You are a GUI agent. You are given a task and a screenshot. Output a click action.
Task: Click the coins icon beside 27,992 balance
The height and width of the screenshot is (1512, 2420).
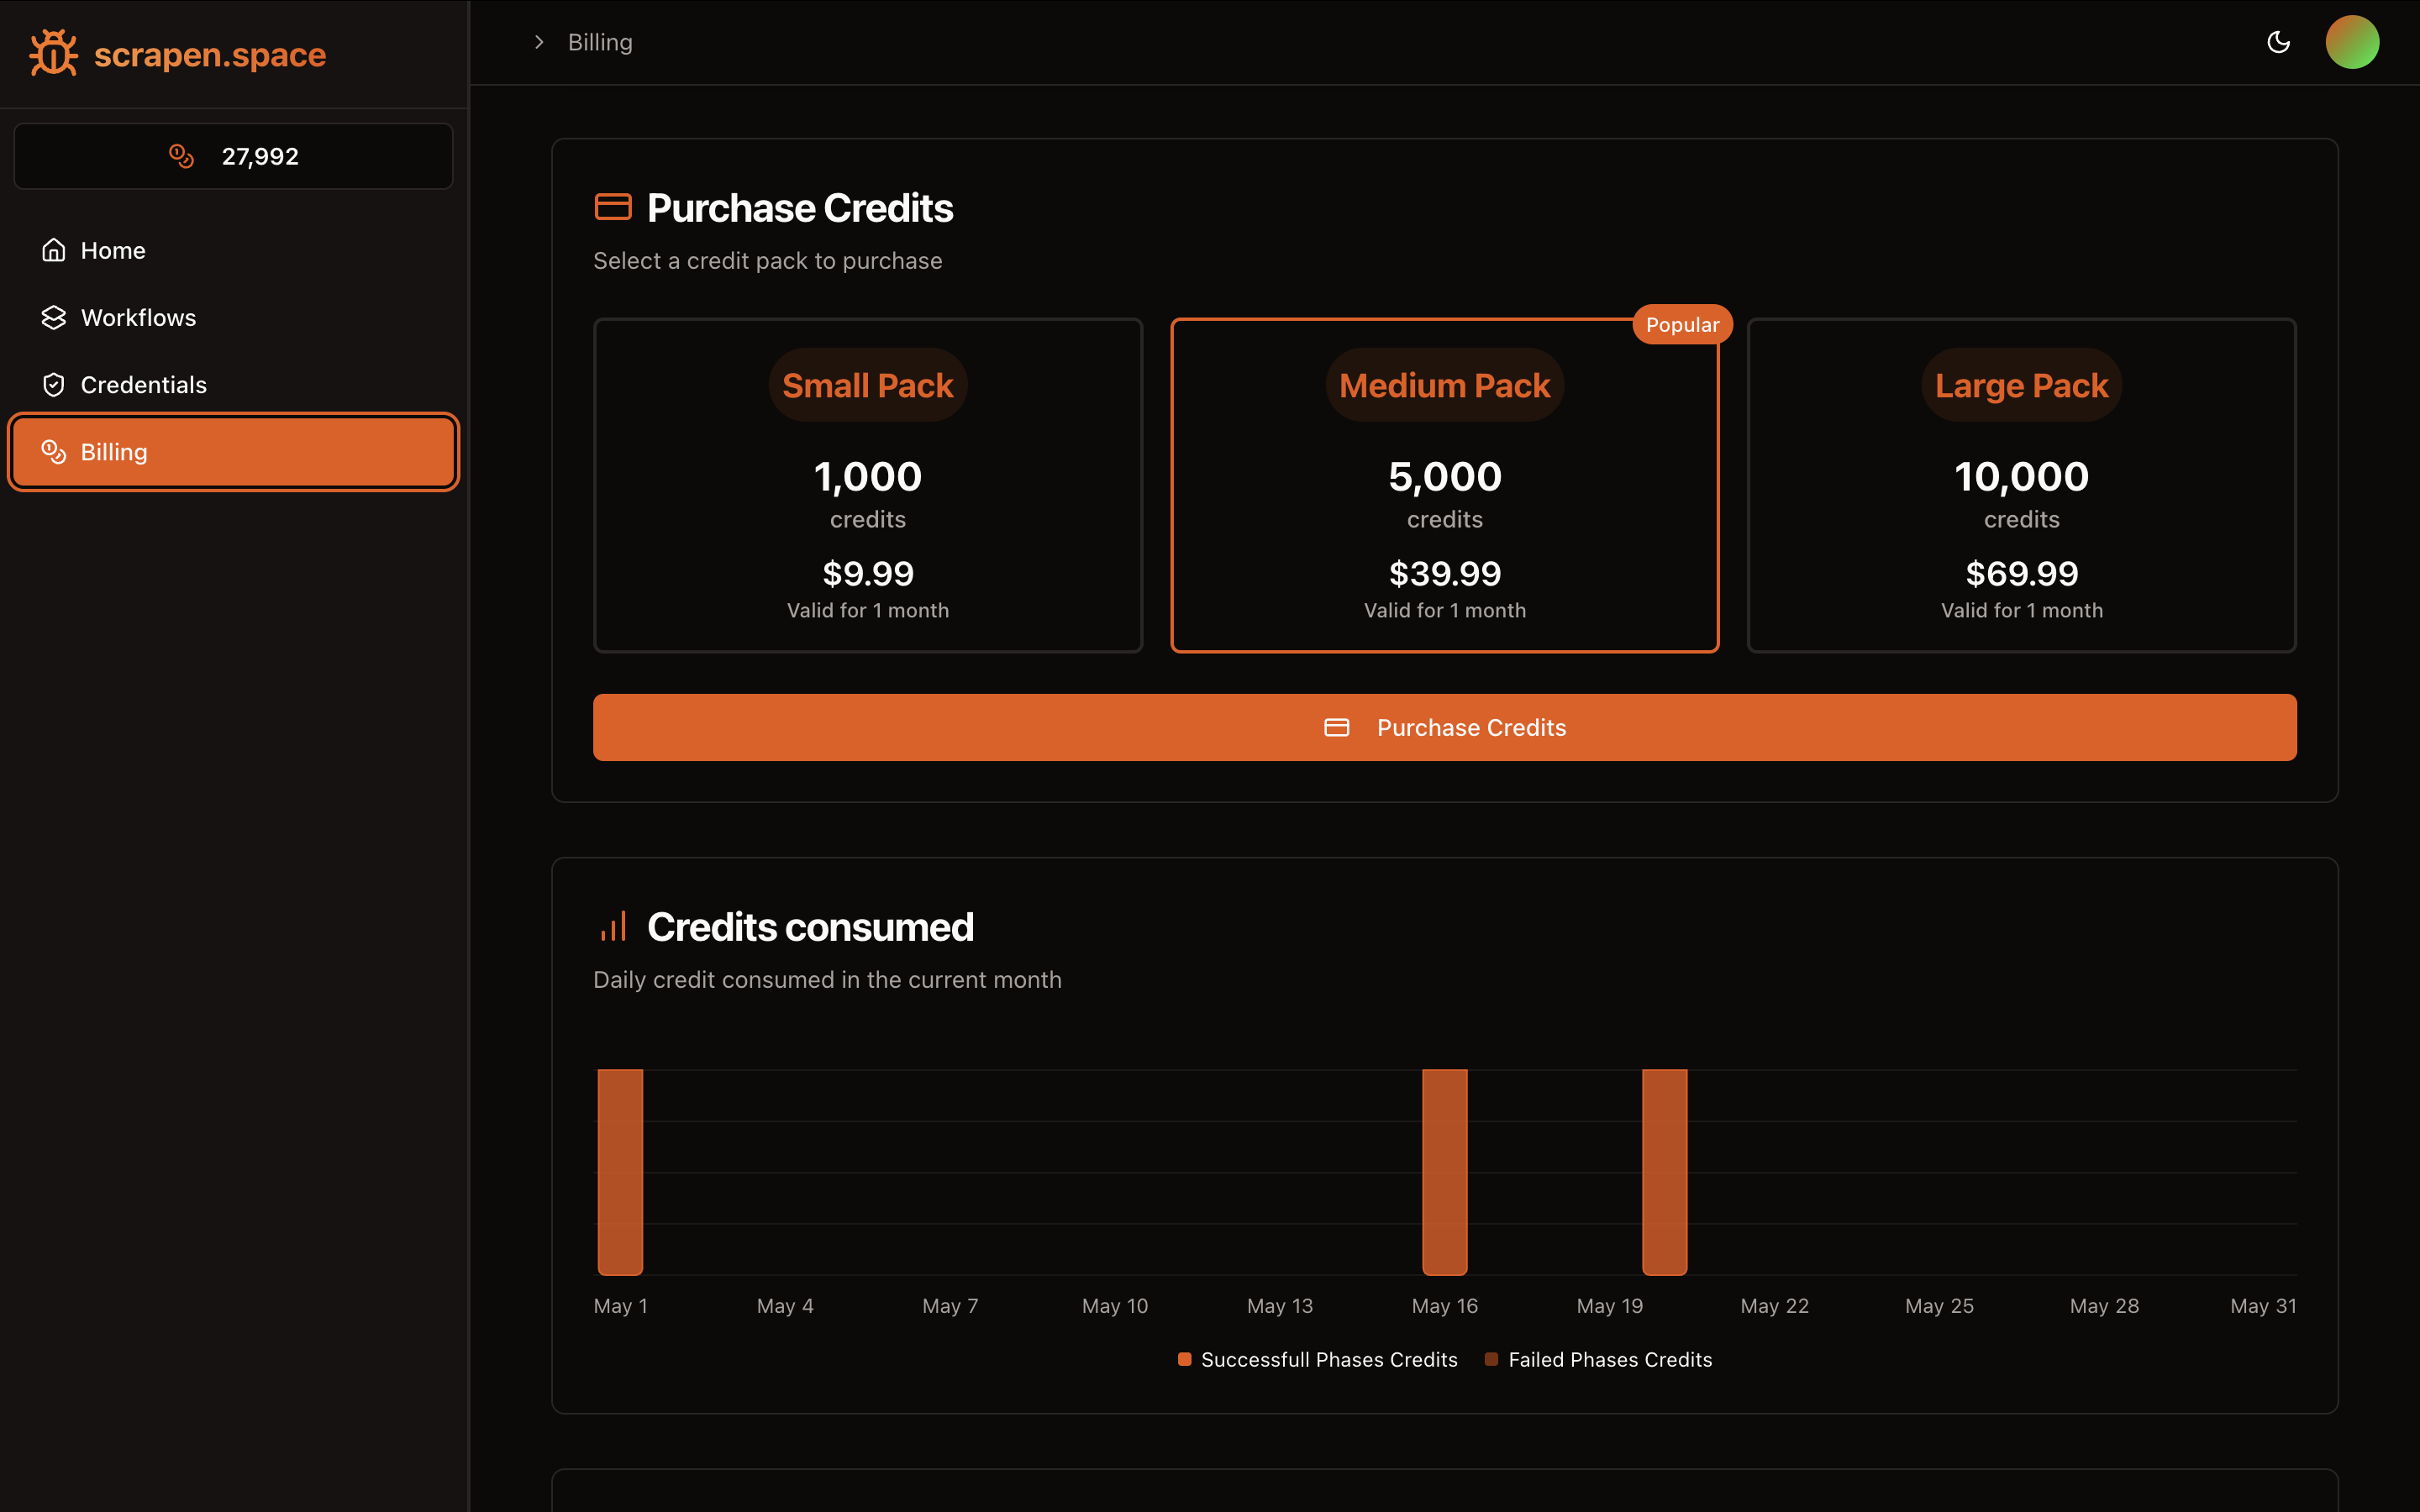[x=181, y=156]
